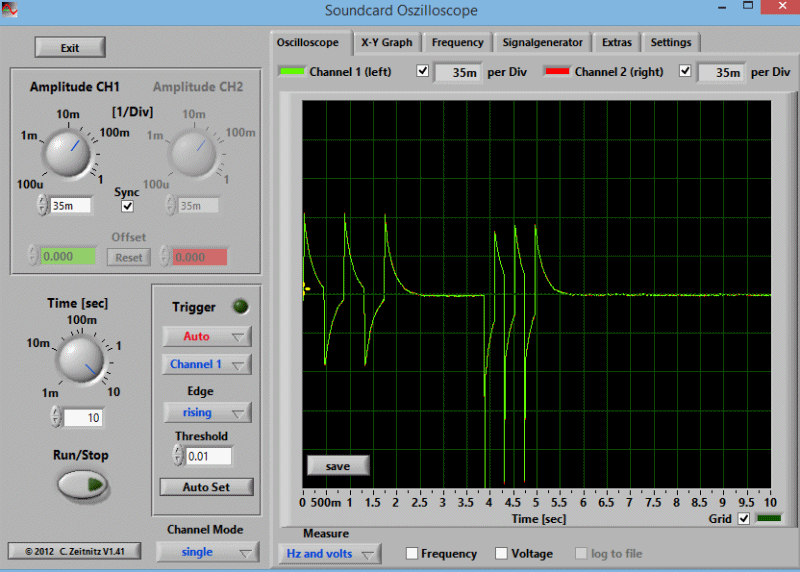Click the Time value 10 input field
This screenshot has height=572, width=800.
pyautogui.click(x=83, y=418)
